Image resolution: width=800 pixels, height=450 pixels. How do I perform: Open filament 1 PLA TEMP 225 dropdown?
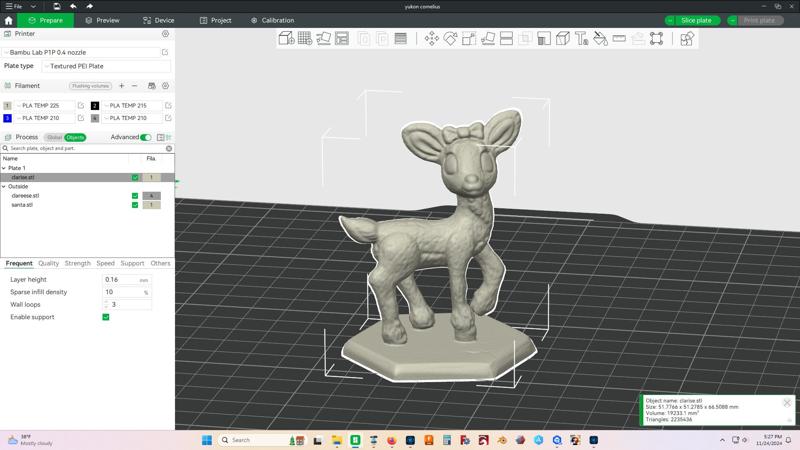tap(44, 105)
